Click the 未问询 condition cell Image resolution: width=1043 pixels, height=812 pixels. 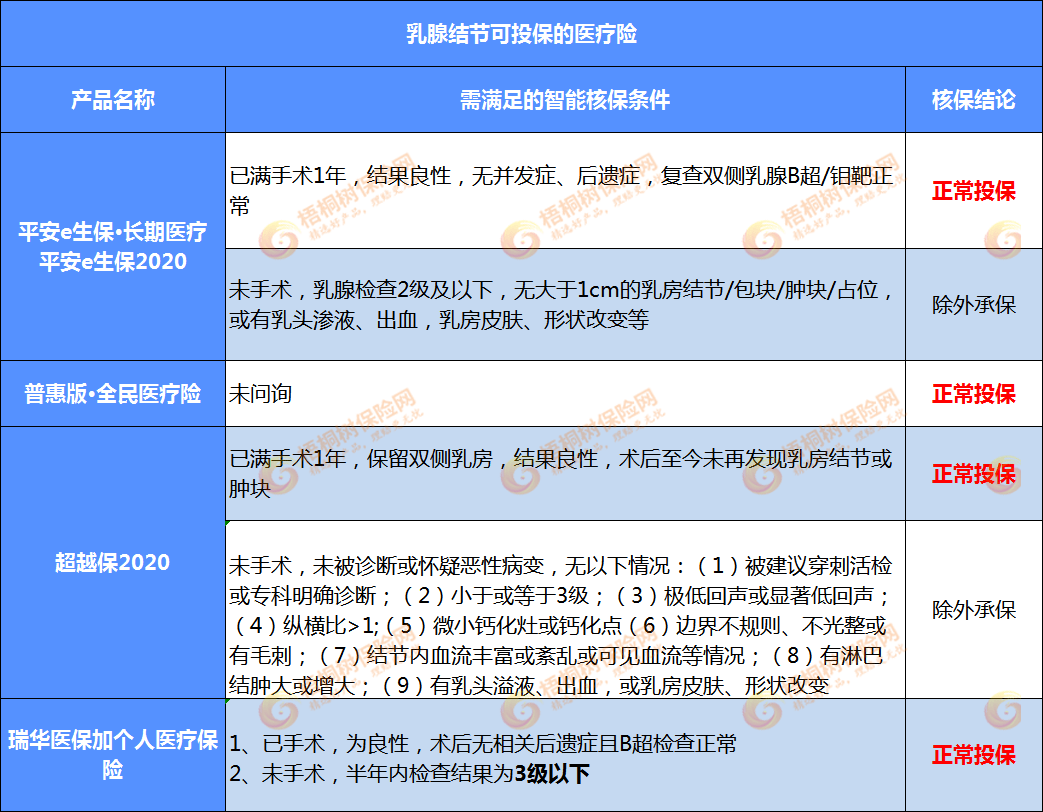[x=565, y=394]
